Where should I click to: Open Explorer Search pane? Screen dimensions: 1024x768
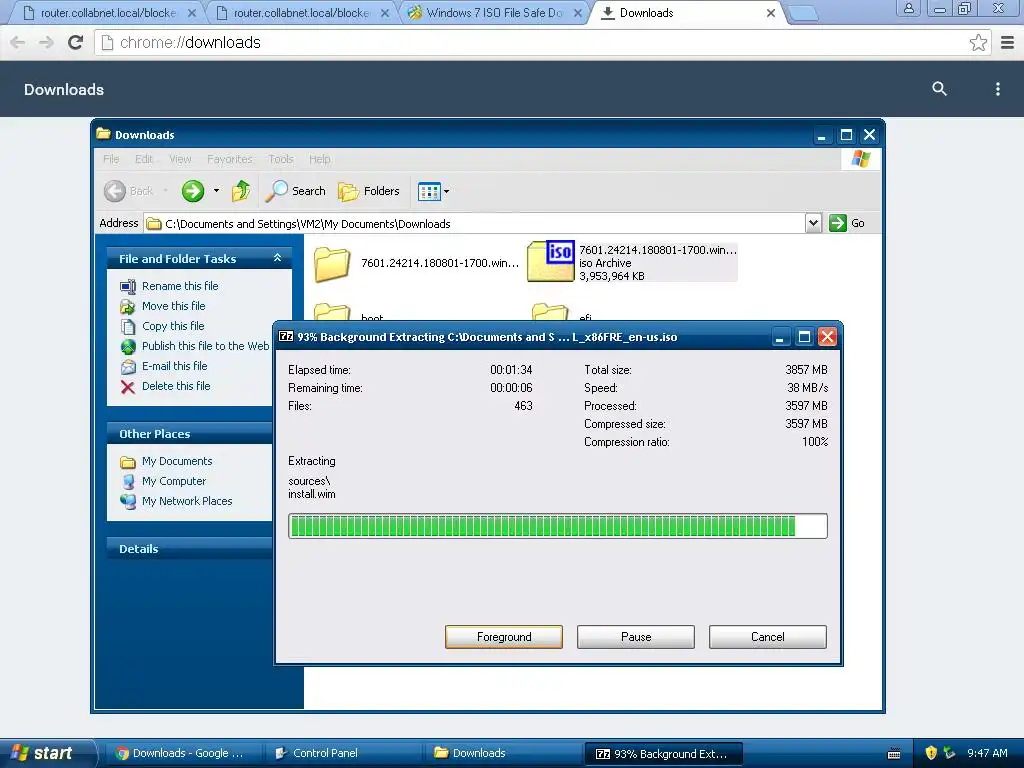[x=295, y=191]
